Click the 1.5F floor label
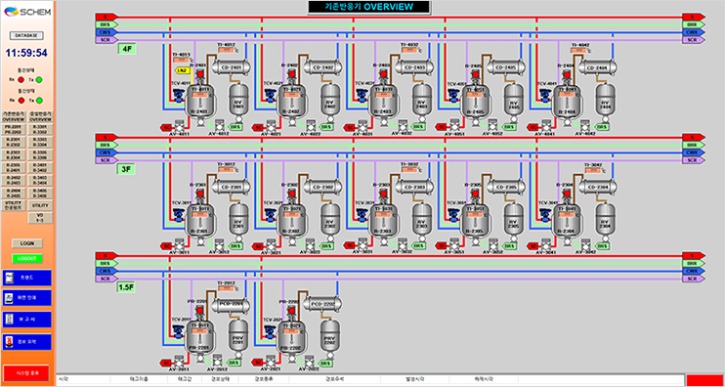This screenshot has height=387, width=725. coord(127,288)
